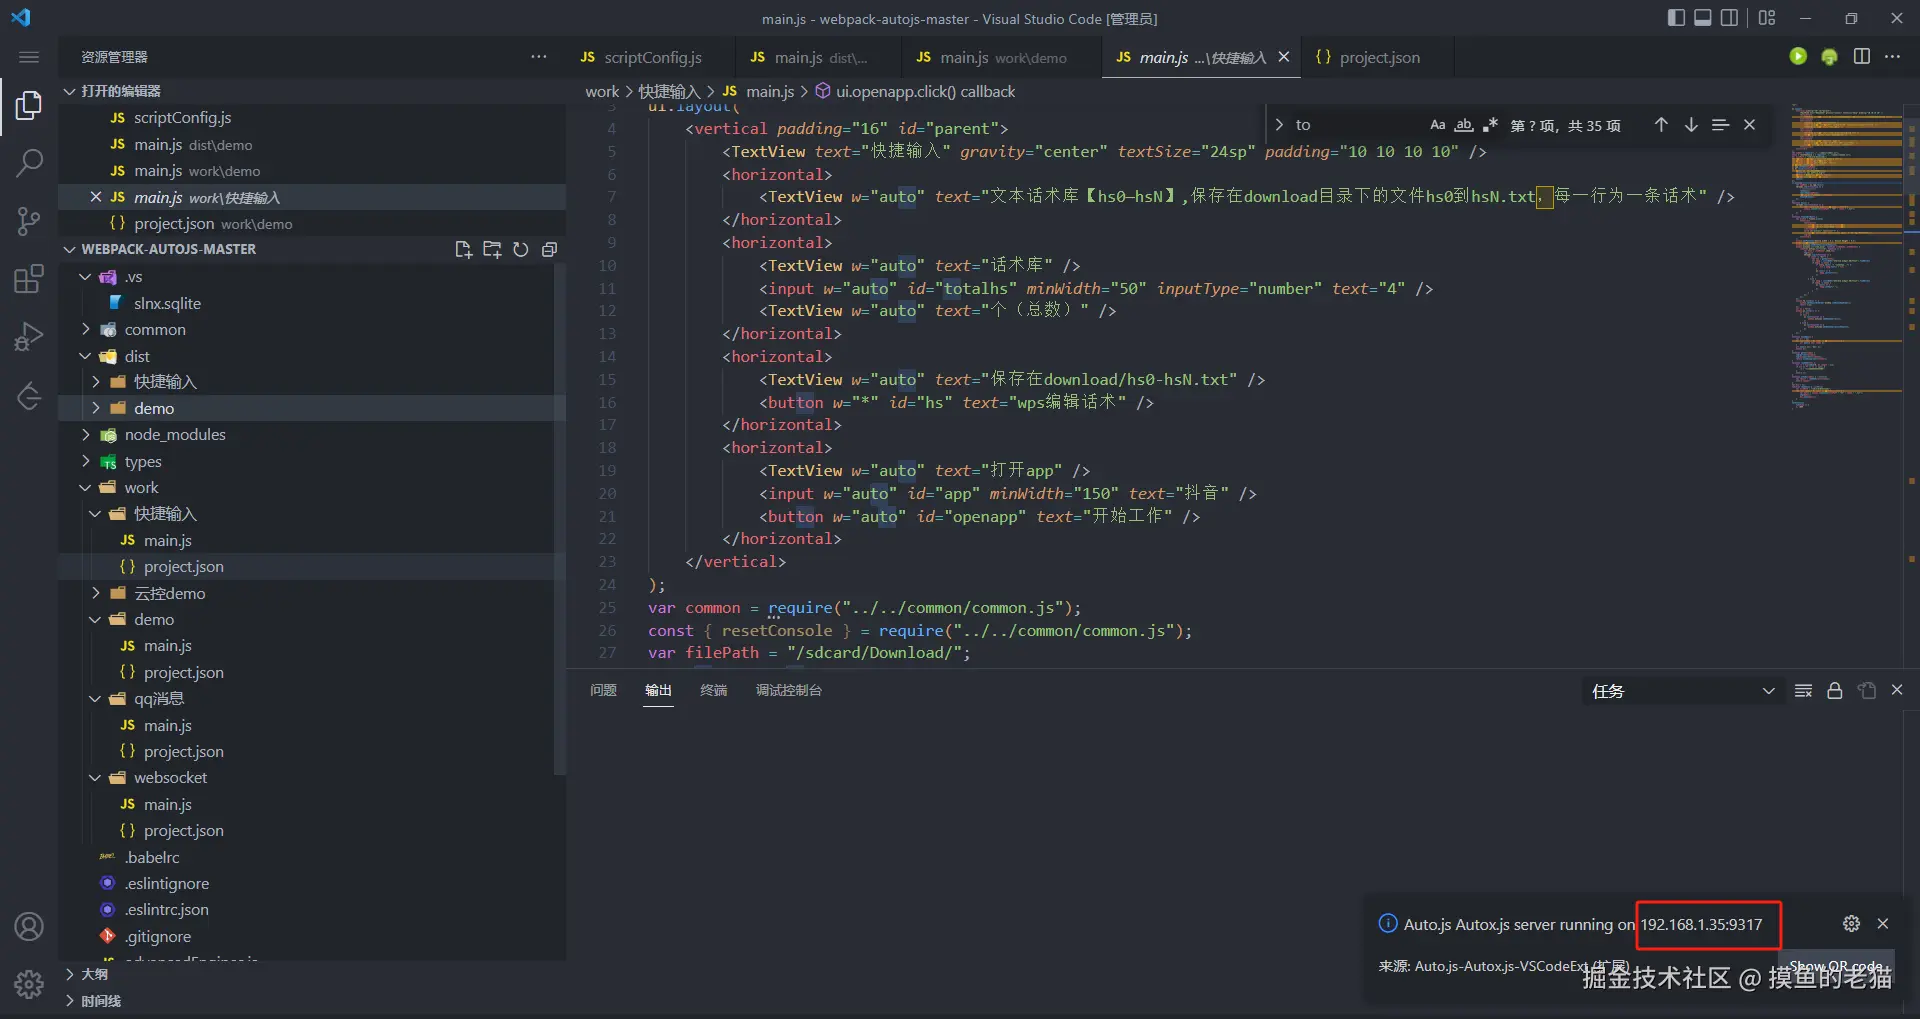Open .gitignore file in explorer

[157, 937]
